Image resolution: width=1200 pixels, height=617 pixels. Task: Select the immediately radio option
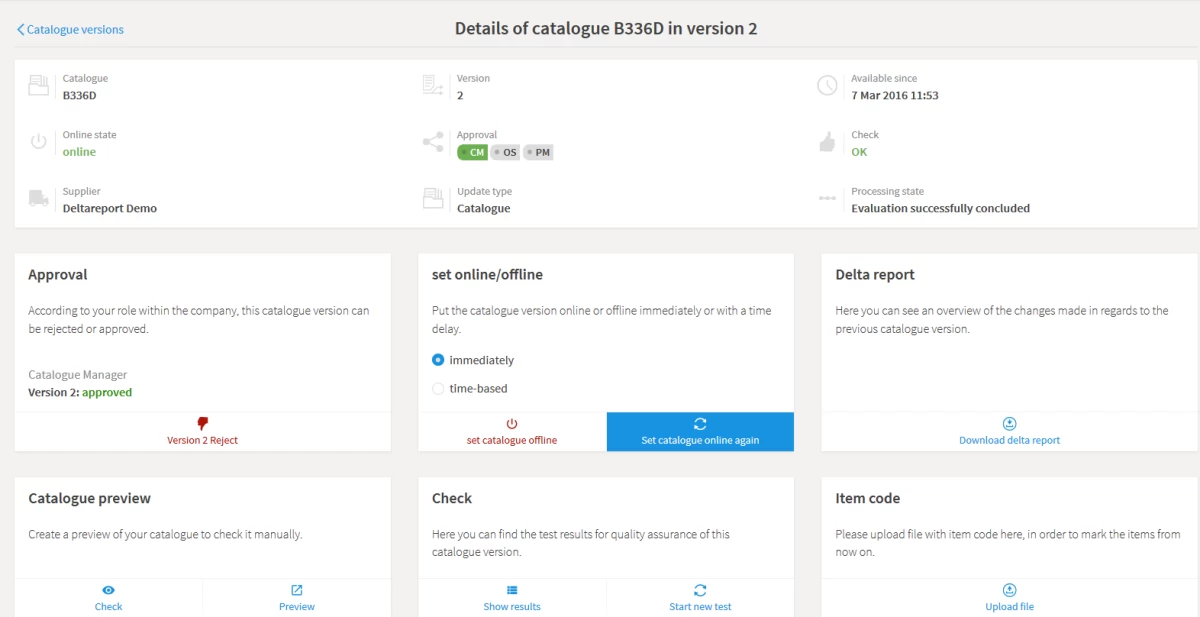click(438, 360)
